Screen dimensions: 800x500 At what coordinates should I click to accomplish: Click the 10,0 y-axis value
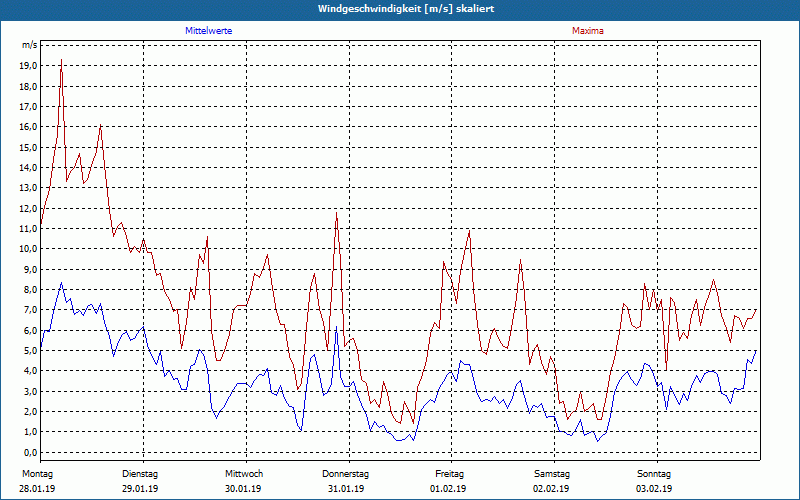point(28,249)
